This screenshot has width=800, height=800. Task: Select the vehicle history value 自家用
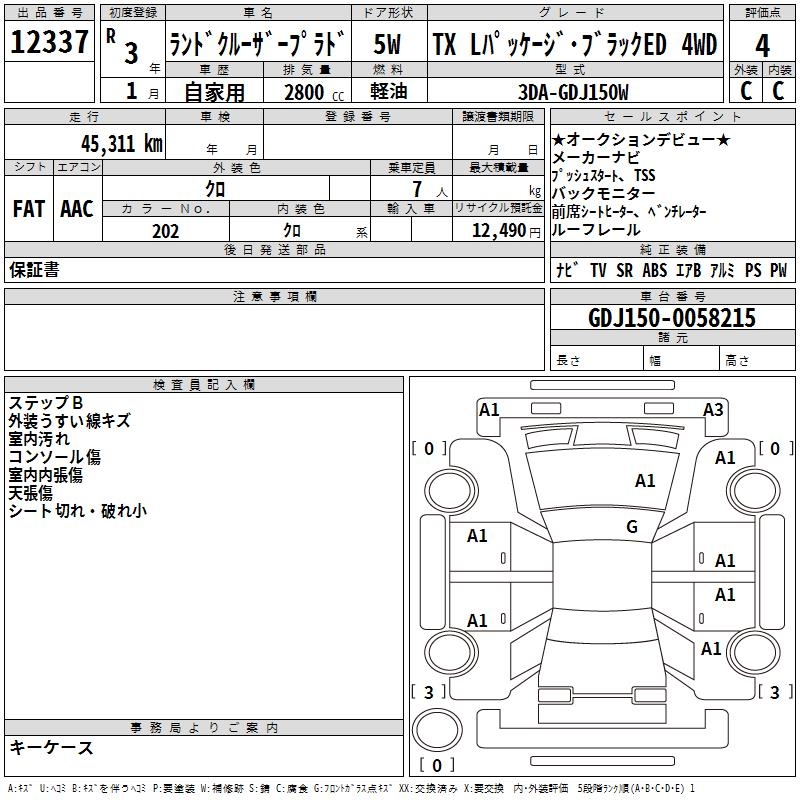pyautogui.click(x=214, y=92)
